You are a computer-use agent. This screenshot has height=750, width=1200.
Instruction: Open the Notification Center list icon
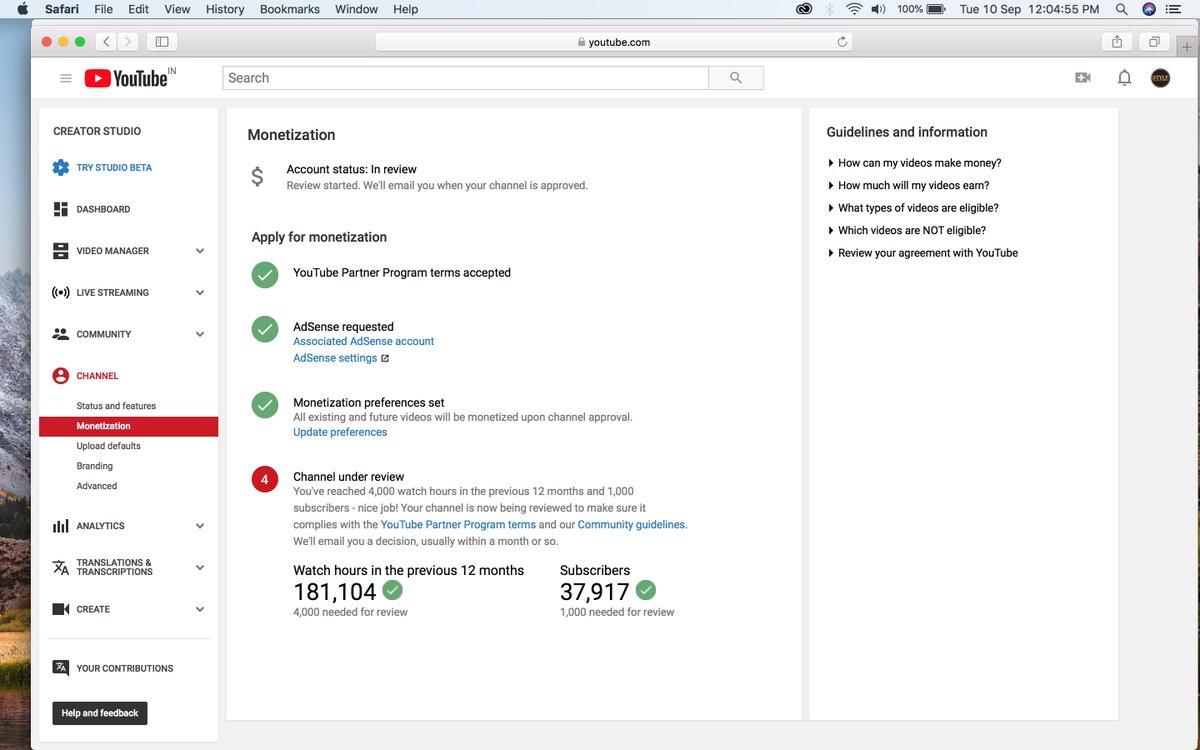pos(1175,9)
